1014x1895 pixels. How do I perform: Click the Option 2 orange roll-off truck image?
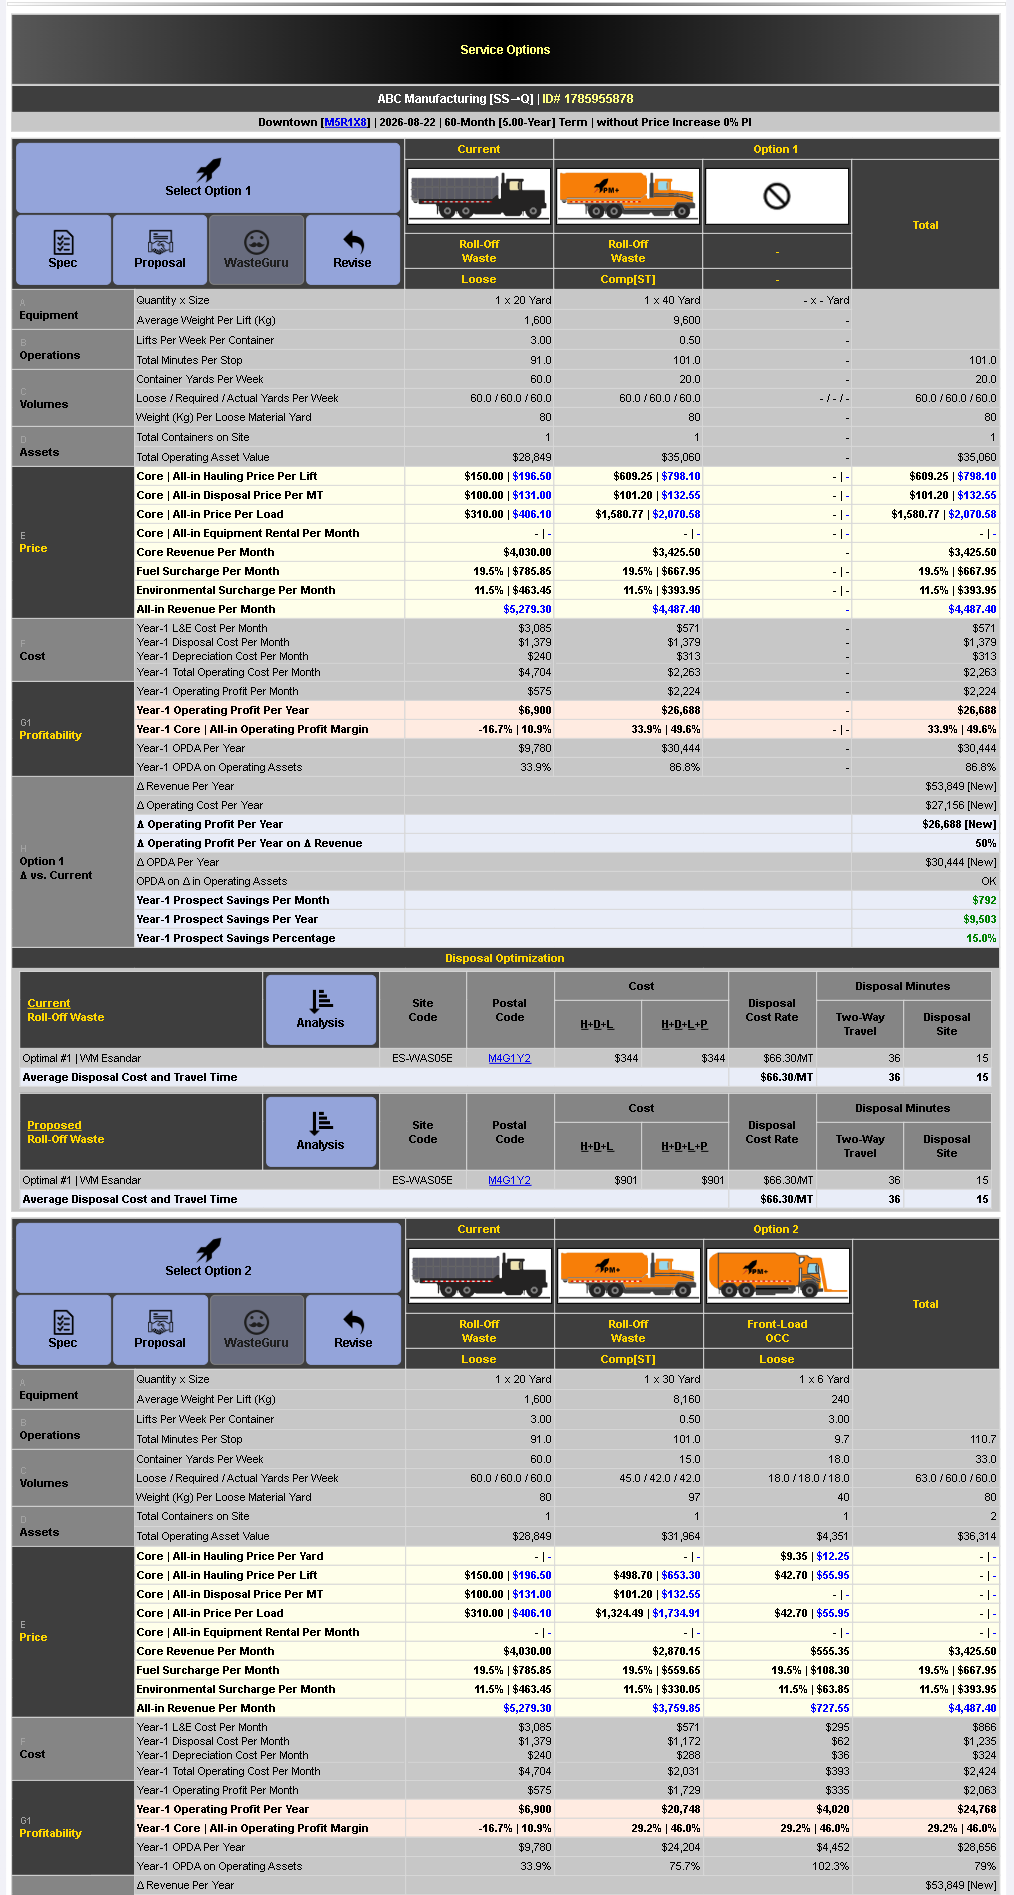pyautogui.click(x=628, y=1275)
